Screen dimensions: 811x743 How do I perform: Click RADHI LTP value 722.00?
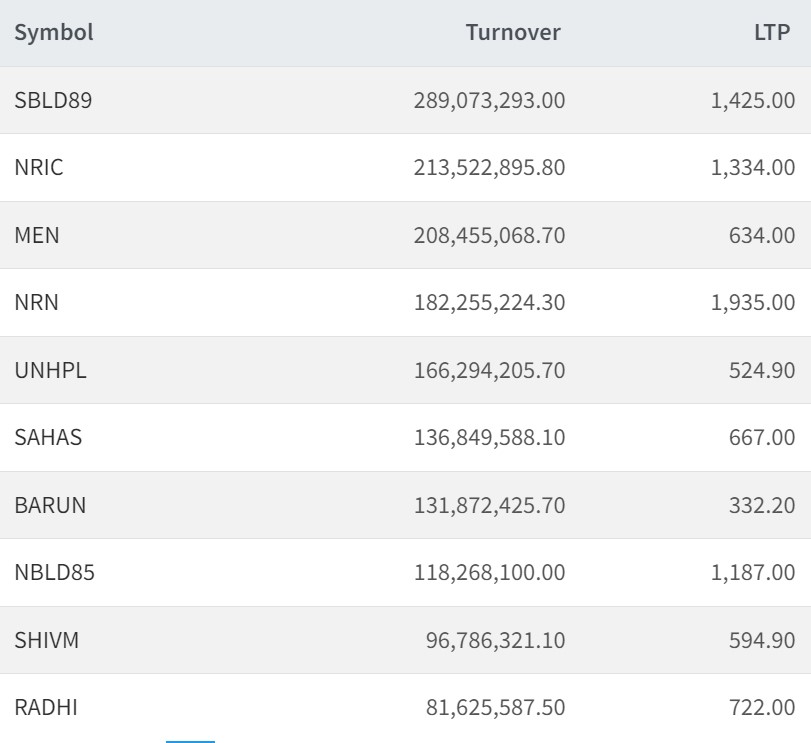[762, 708]
